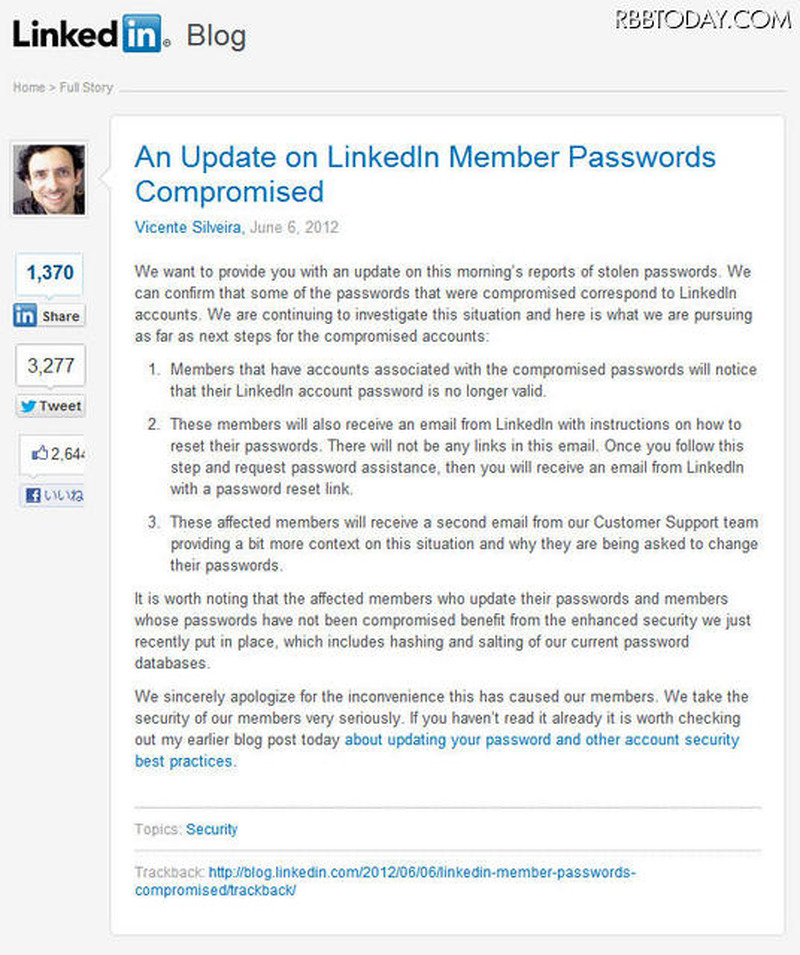Open the author's profile photo
Screen dimensions: 800x955
click(49, 180)
